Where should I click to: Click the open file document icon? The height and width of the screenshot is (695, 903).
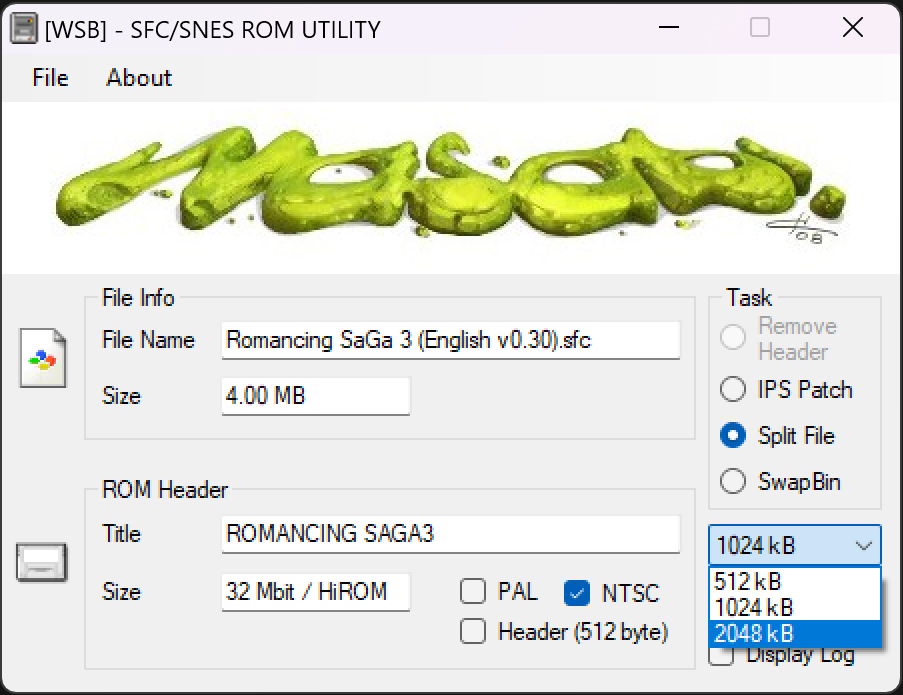pyautogui.click(x=43, y=357)
